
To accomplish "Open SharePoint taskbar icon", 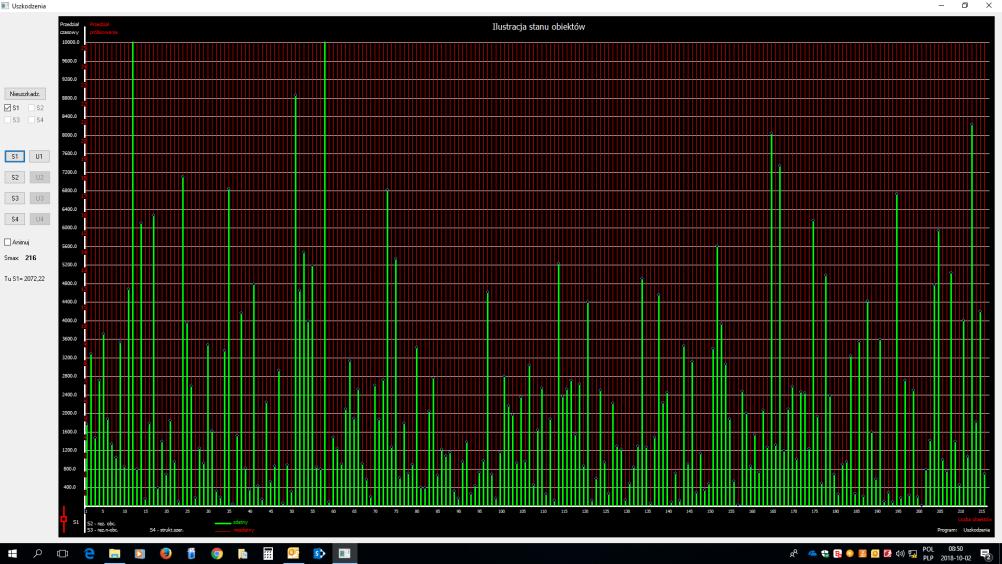I will click(x=319, y=553).
